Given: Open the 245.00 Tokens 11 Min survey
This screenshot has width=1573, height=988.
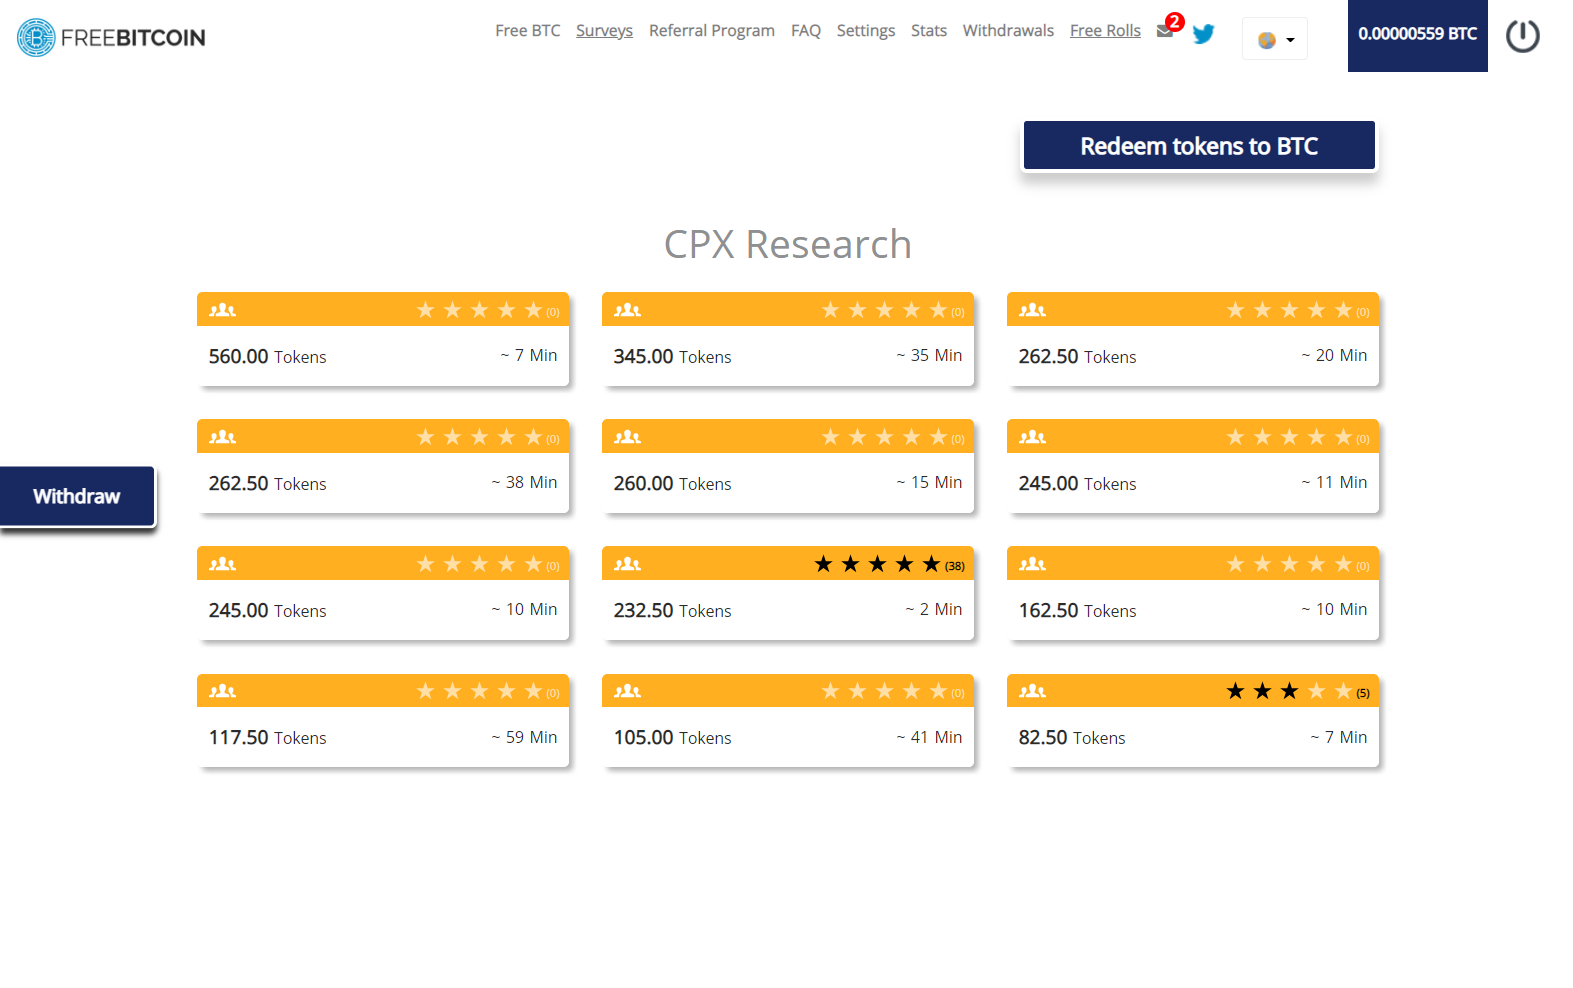Looking at the screenshot, I should click(x=1193, y=466).
